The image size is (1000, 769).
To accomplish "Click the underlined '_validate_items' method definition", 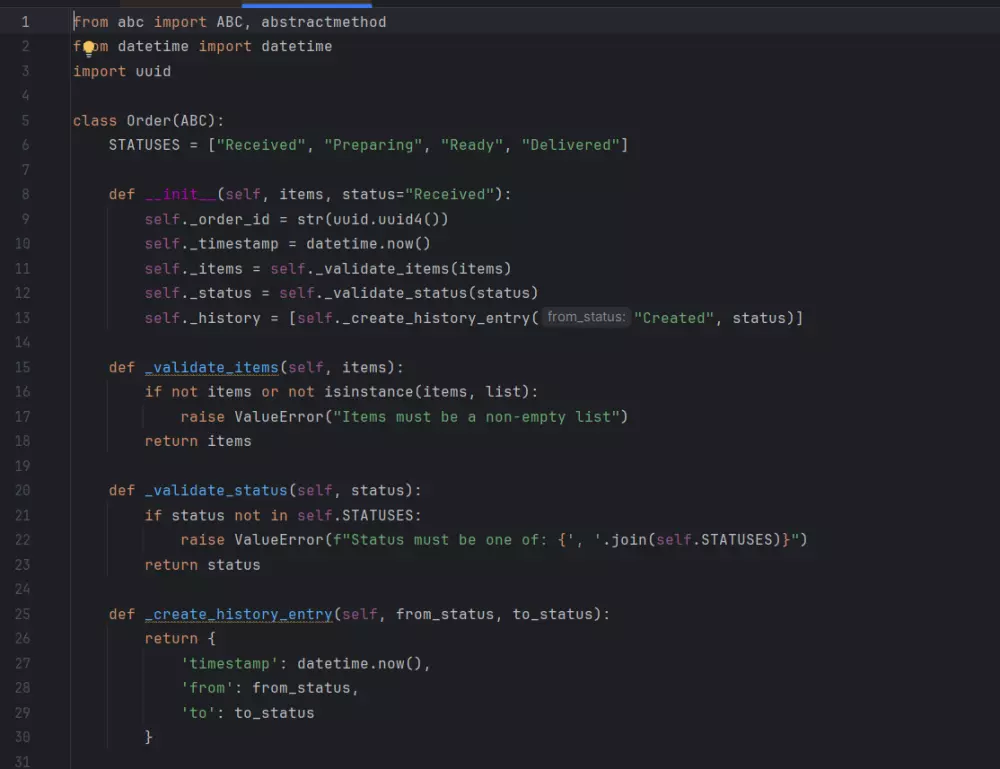I will click(x=212, y=367).
